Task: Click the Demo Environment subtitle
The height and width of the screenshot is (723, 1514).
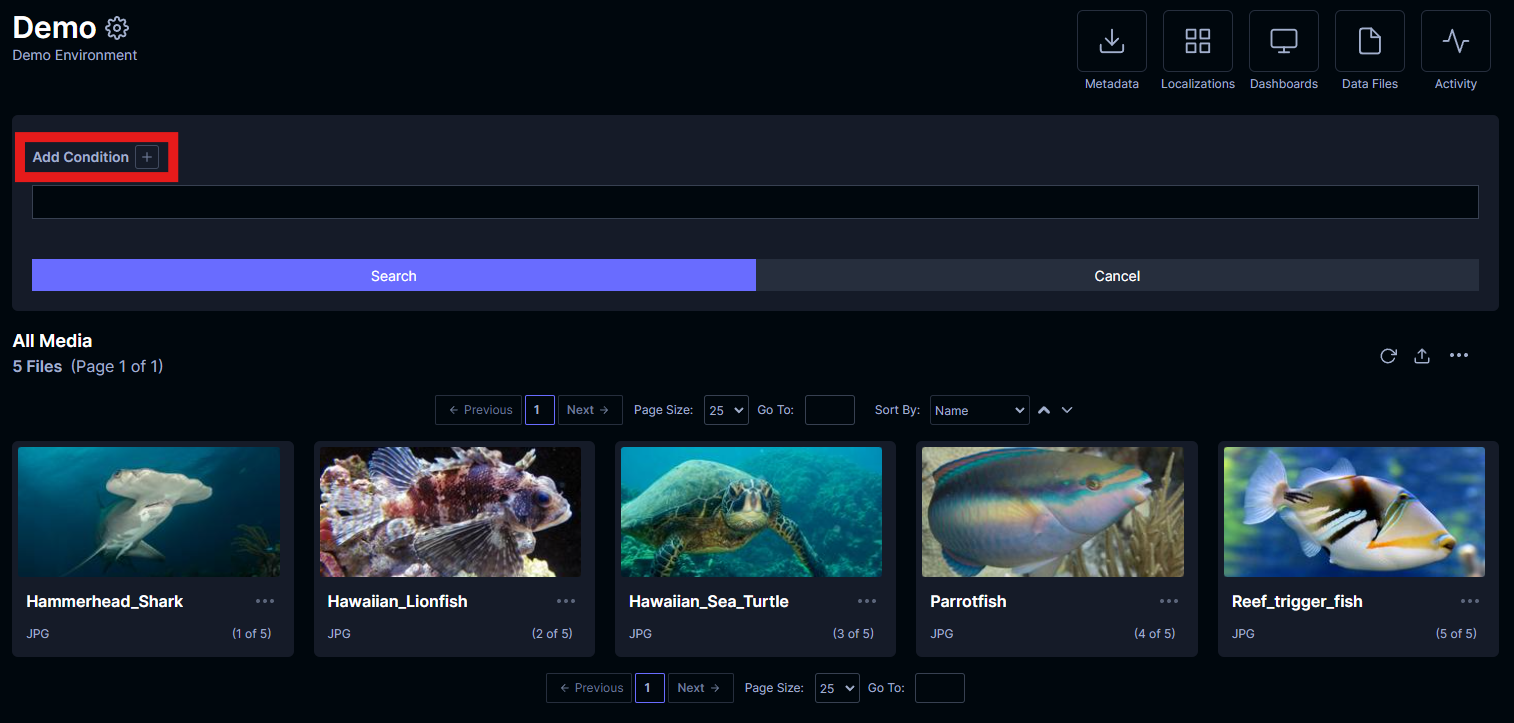Action: (x=75, y=55)
